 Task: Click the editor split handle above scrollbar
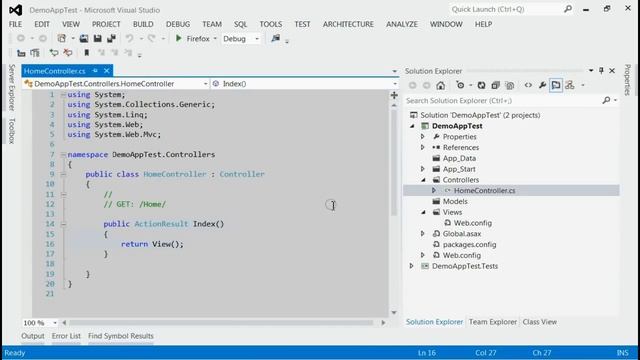[394, 96]
